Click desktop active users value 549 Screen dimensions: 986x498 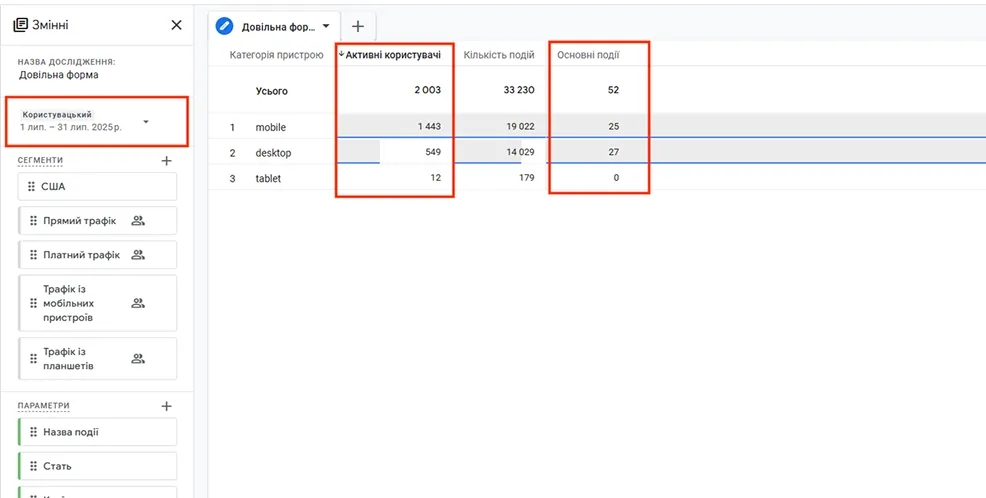(433, 152)
